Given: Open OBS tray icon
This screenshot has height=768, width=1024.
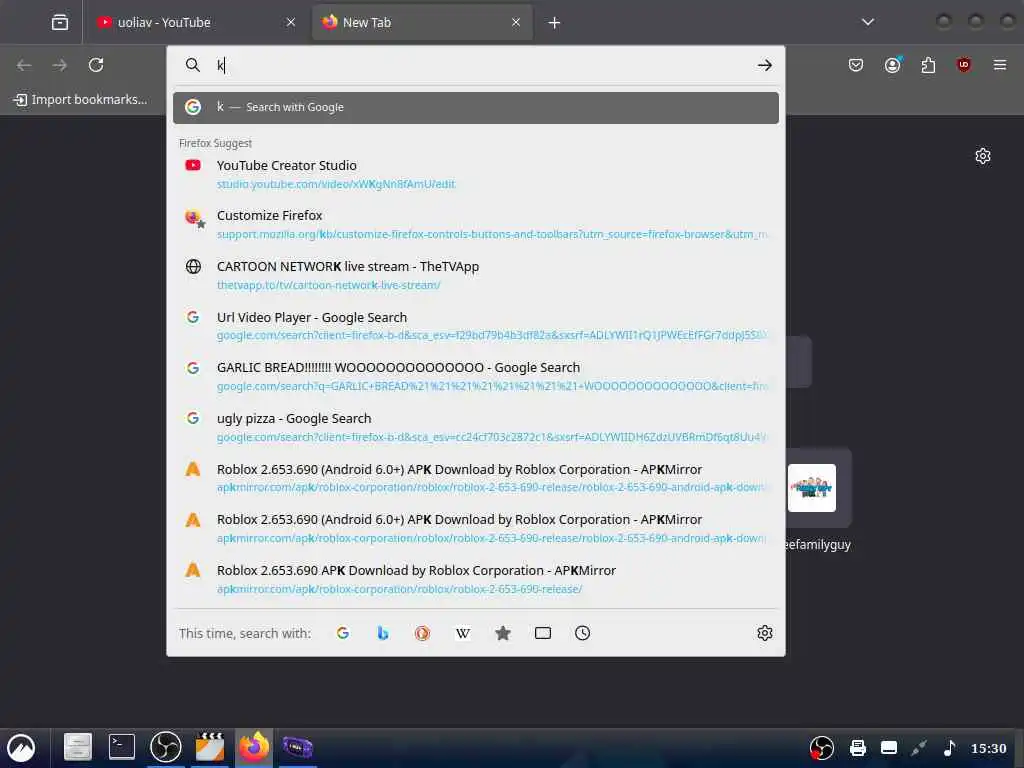Looking at the screenshot, I should (822, 748).
